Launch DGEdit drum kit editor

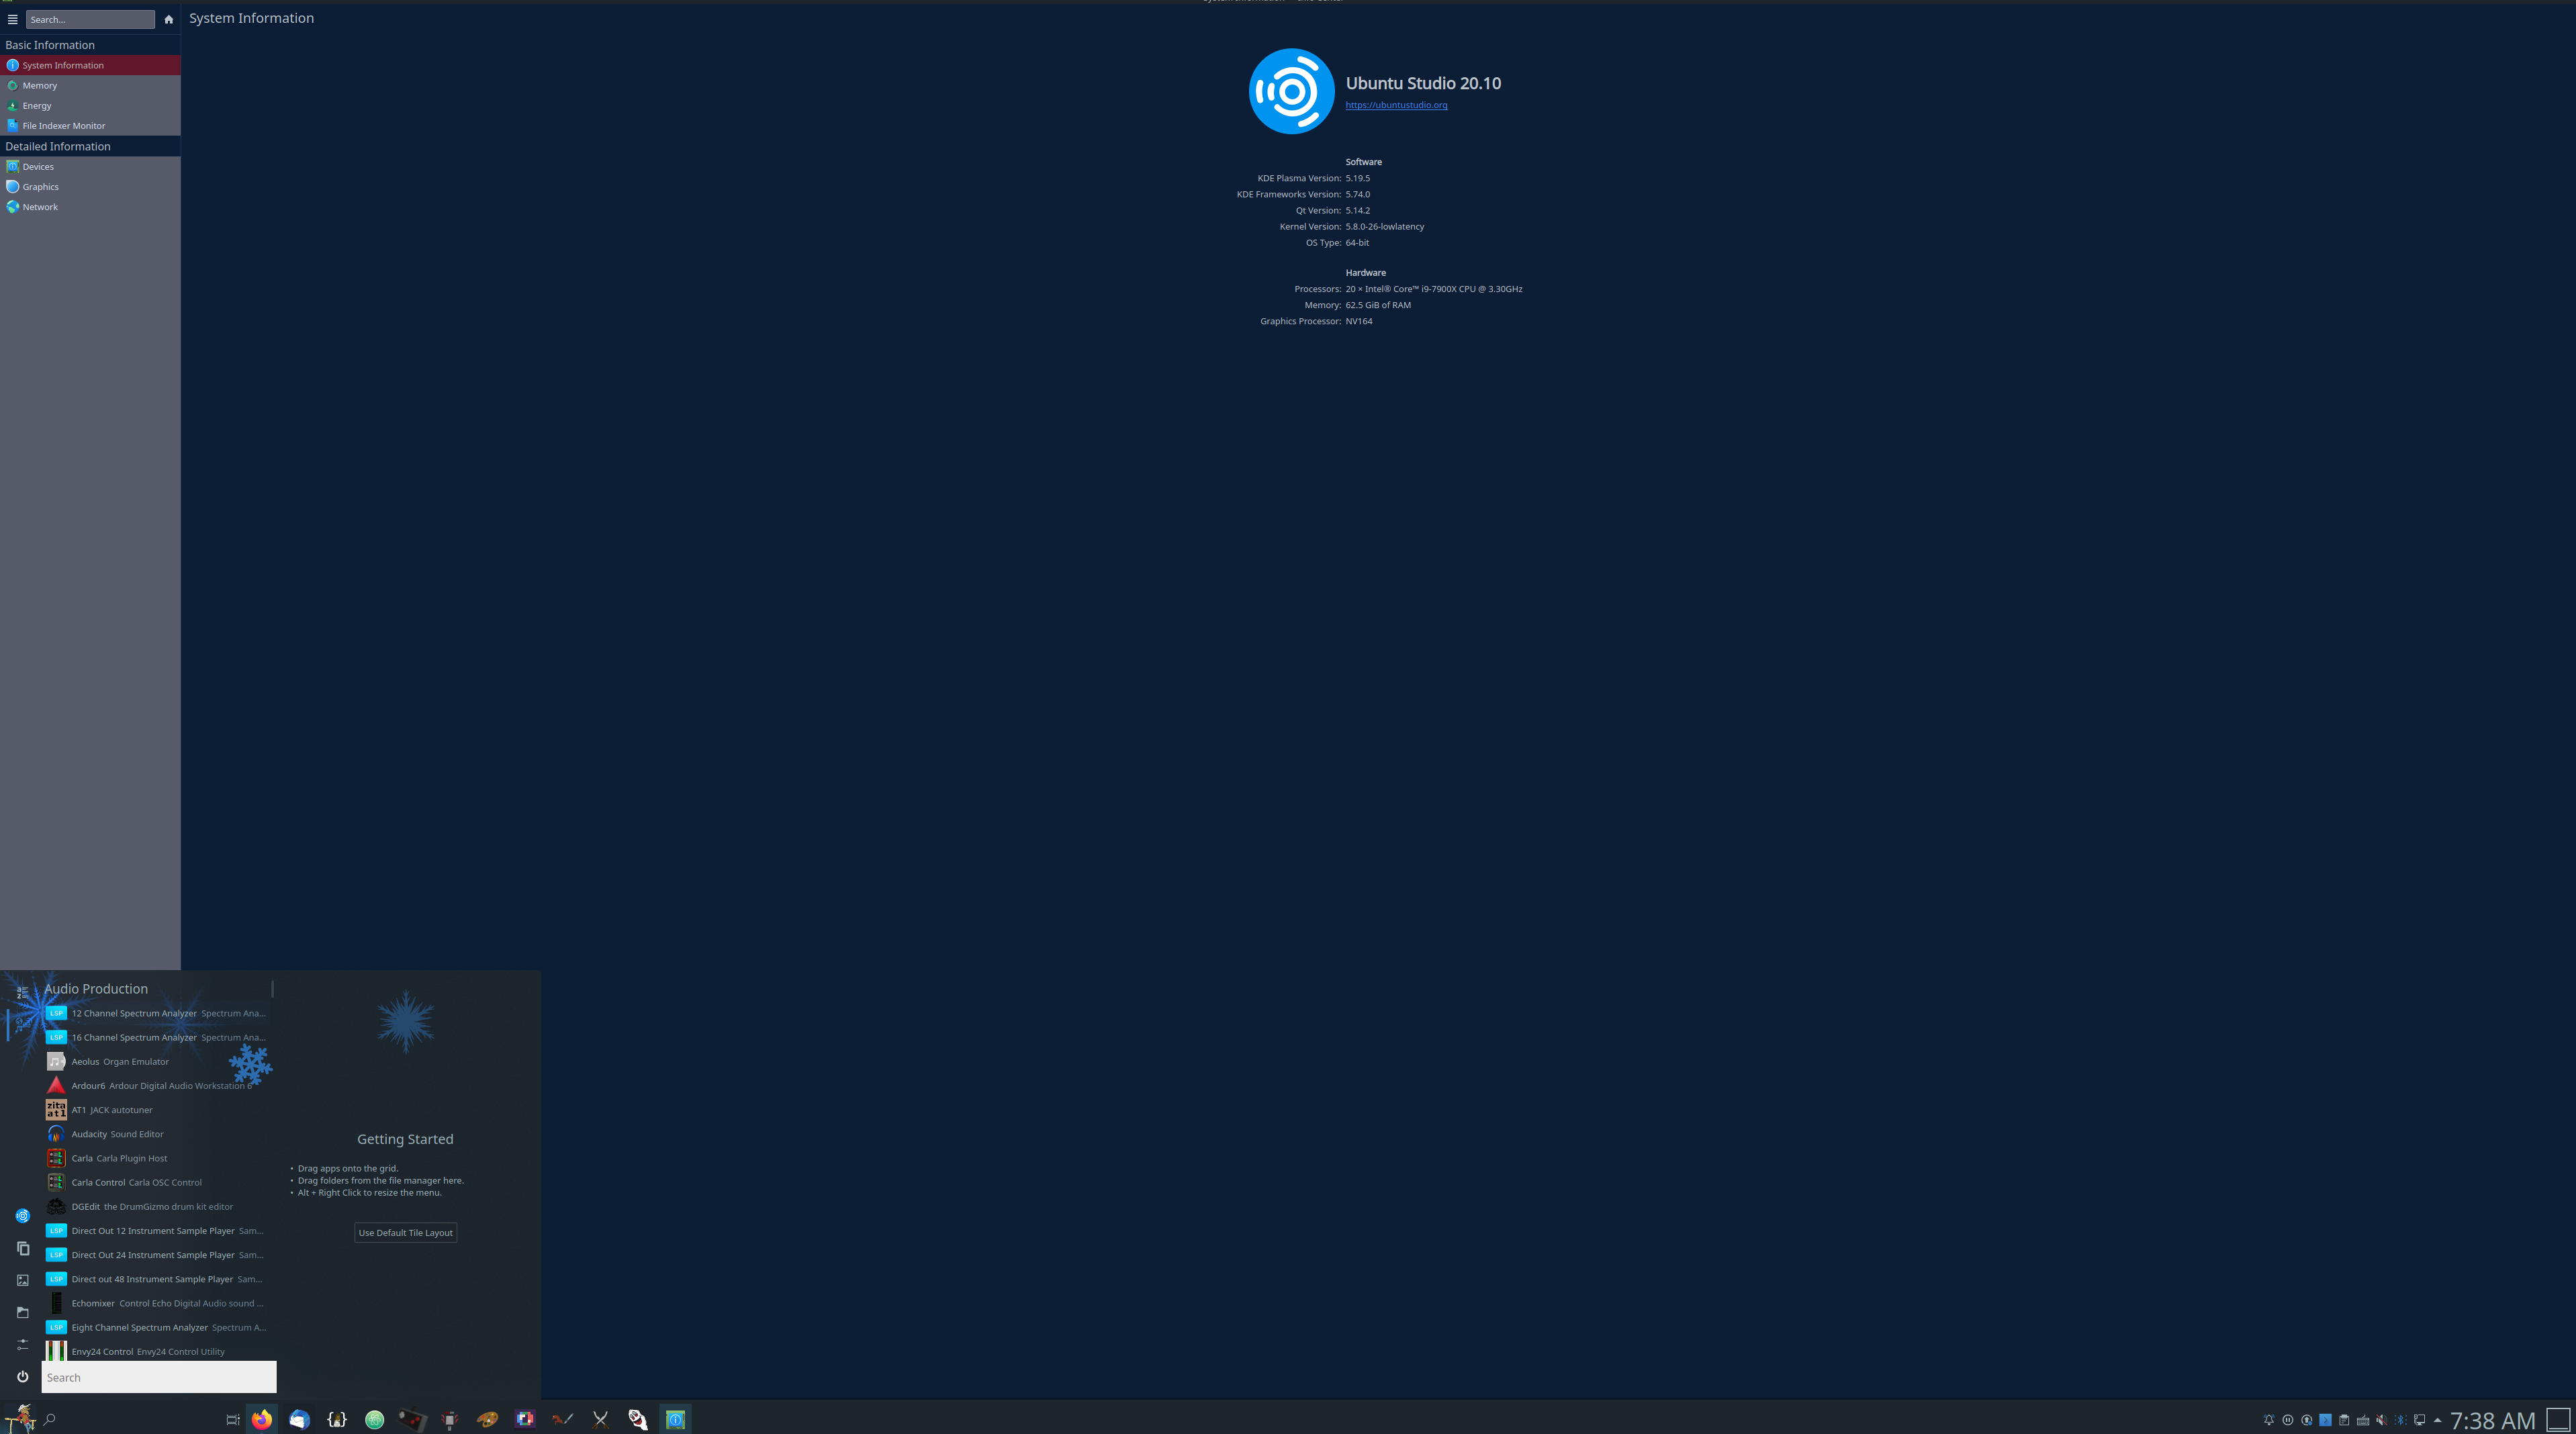click(x=157, y=1206)
